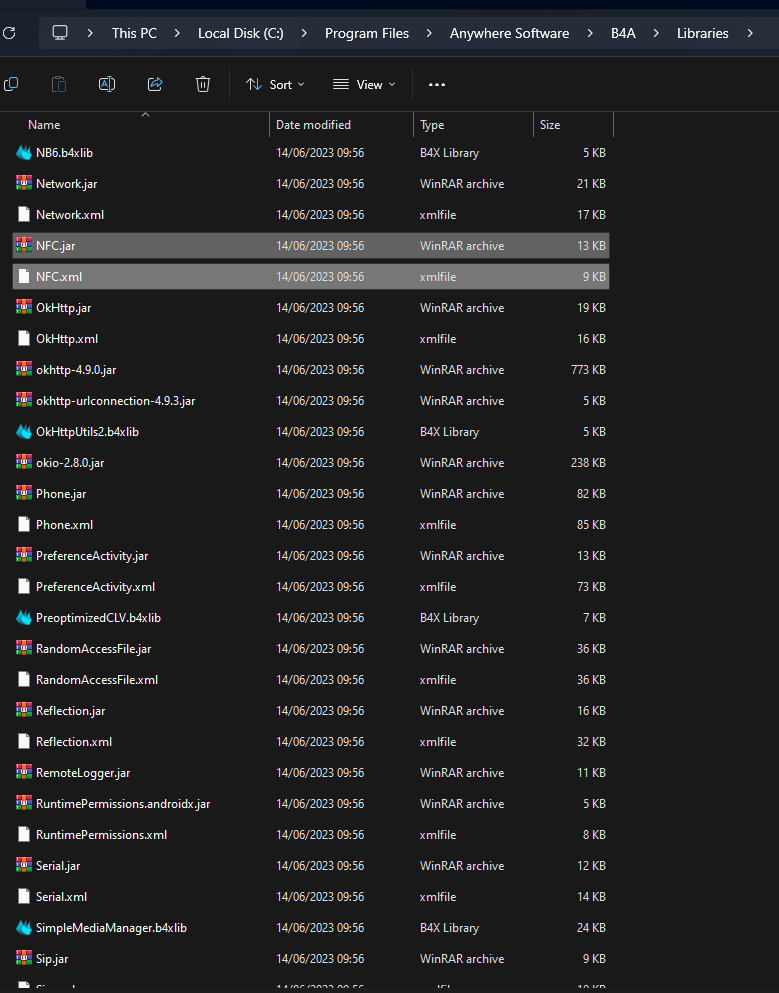Open the View dropdown menu
Screen dimensions: 779x993
pyautogui.click(x=364, y=84)
